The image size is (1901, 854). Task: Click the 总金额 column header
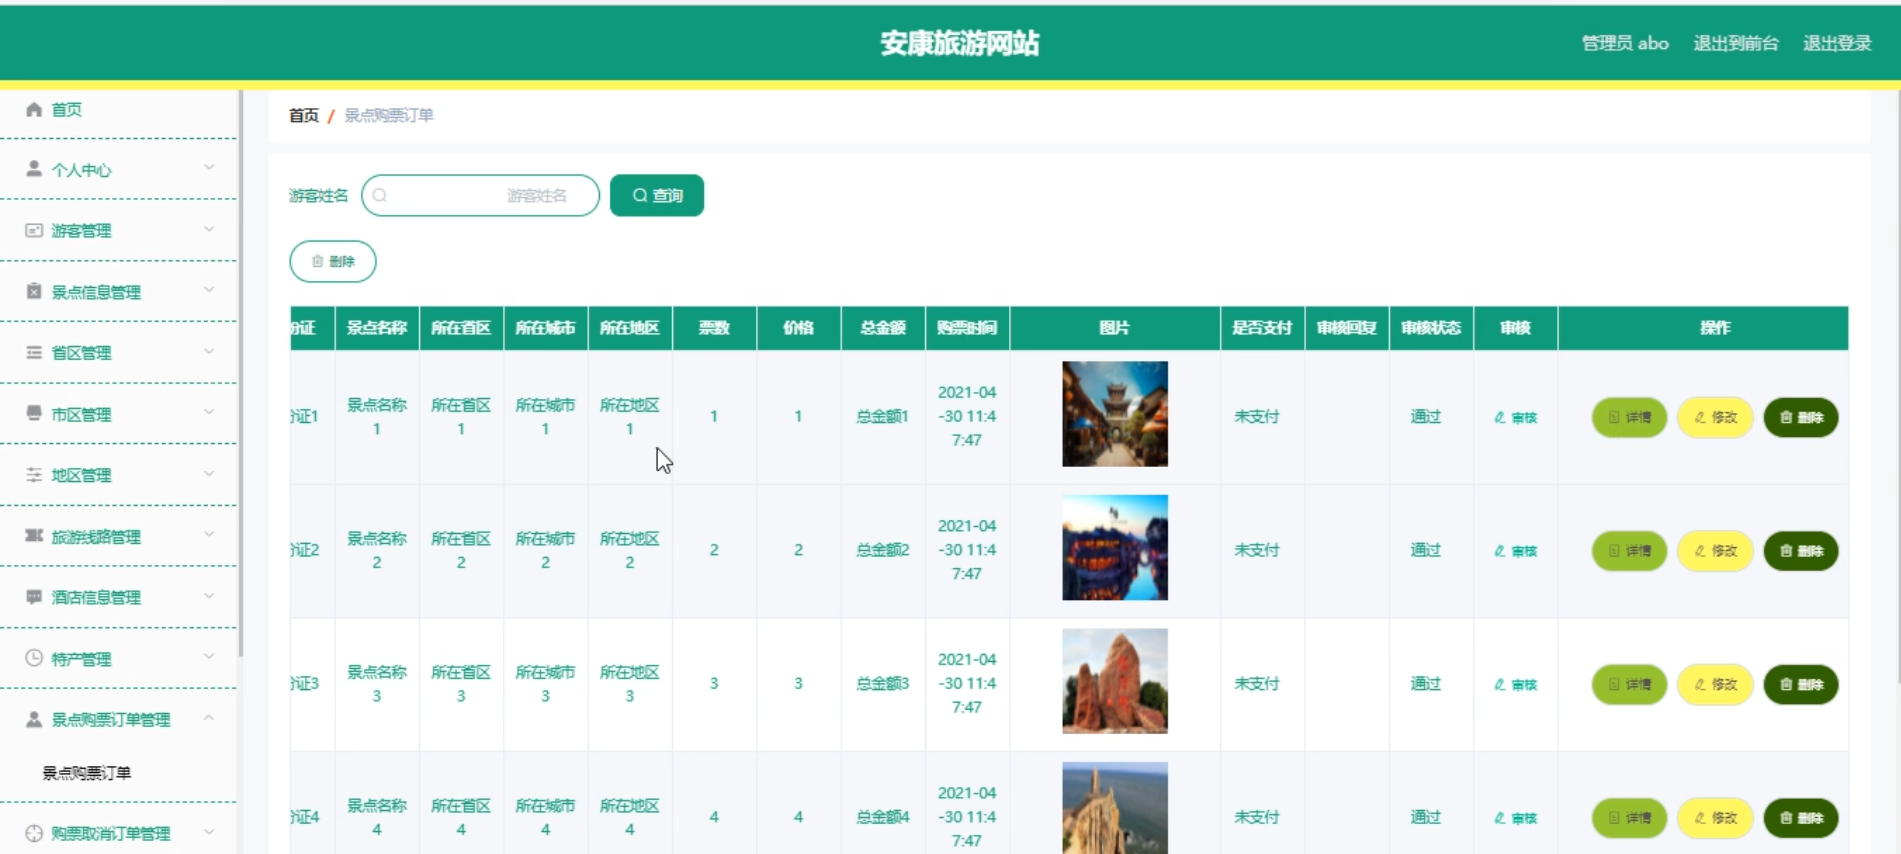coord(883,328)
